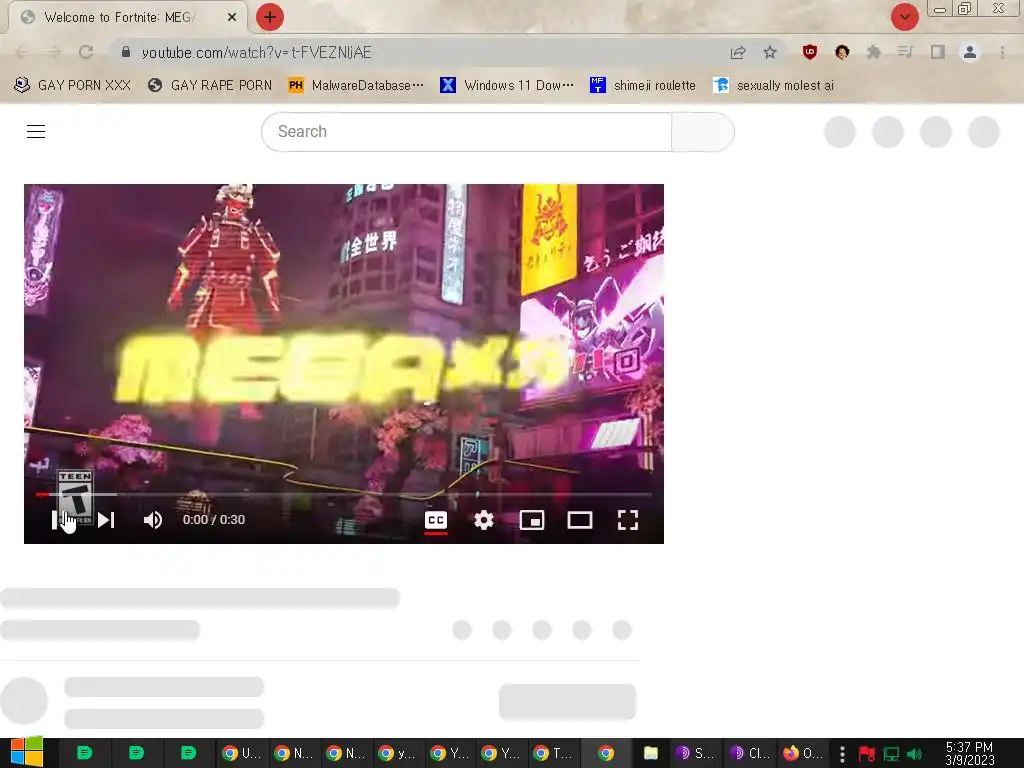The image size is (1024, 768).
Task: Open the system volume tray icon
Action: click(914, 754)
